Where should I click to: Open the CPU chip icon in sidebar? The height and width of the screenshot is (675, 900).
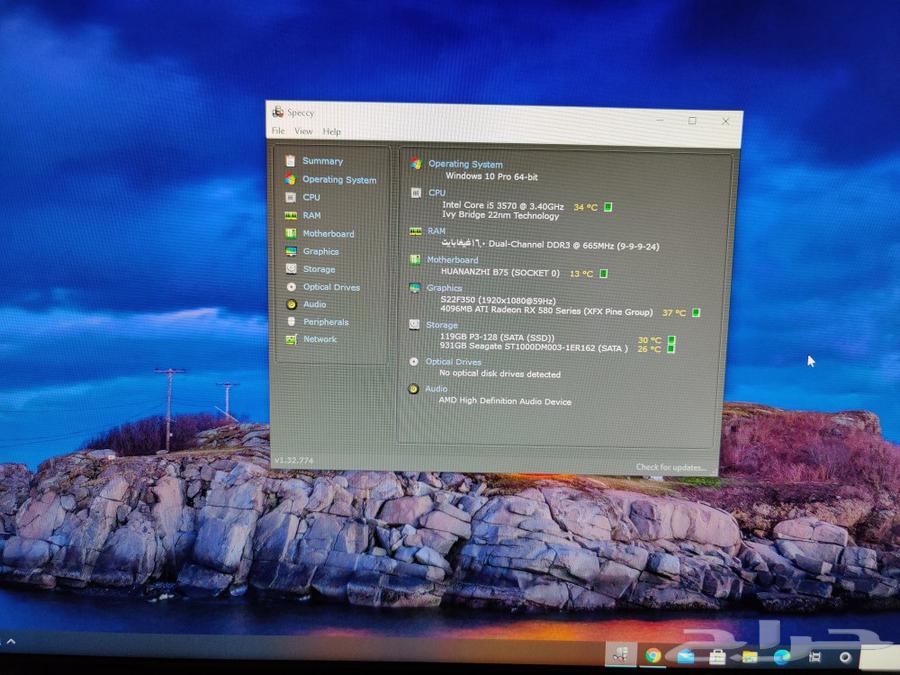pos(290,197)
